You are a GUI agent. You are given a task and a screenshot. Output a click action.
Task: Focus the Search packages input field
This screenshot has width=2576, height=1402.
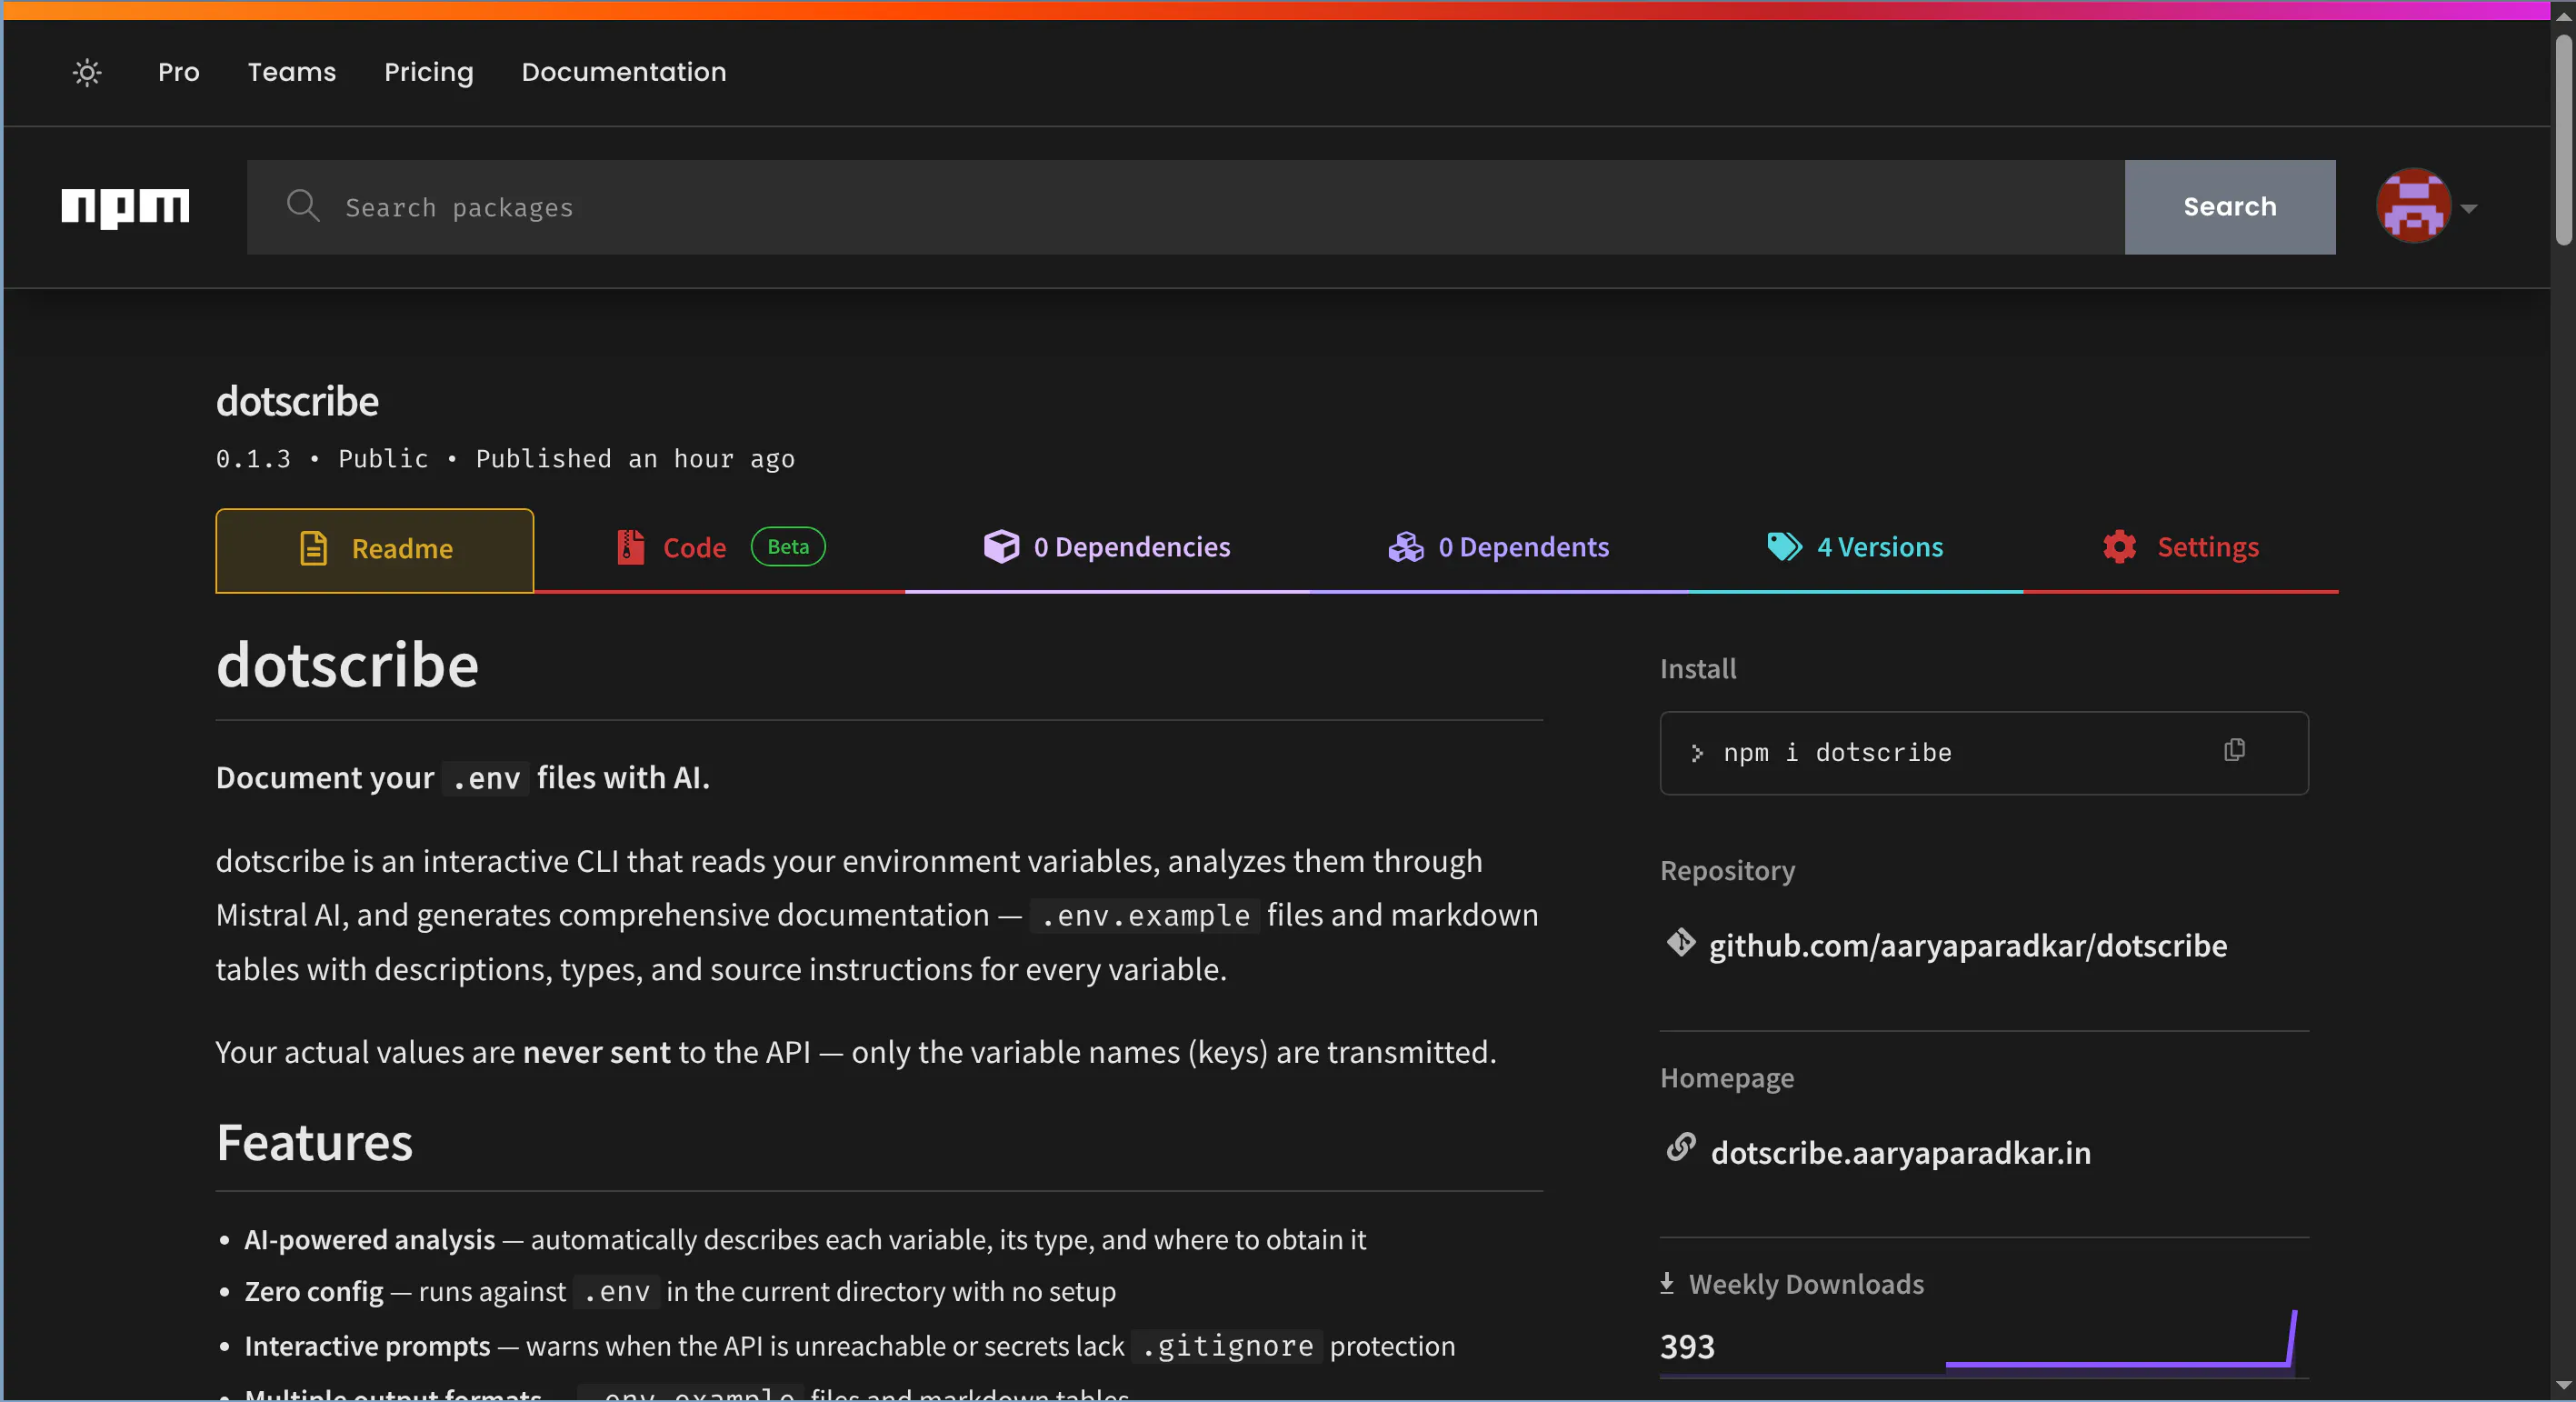(x=1186, y=207)
